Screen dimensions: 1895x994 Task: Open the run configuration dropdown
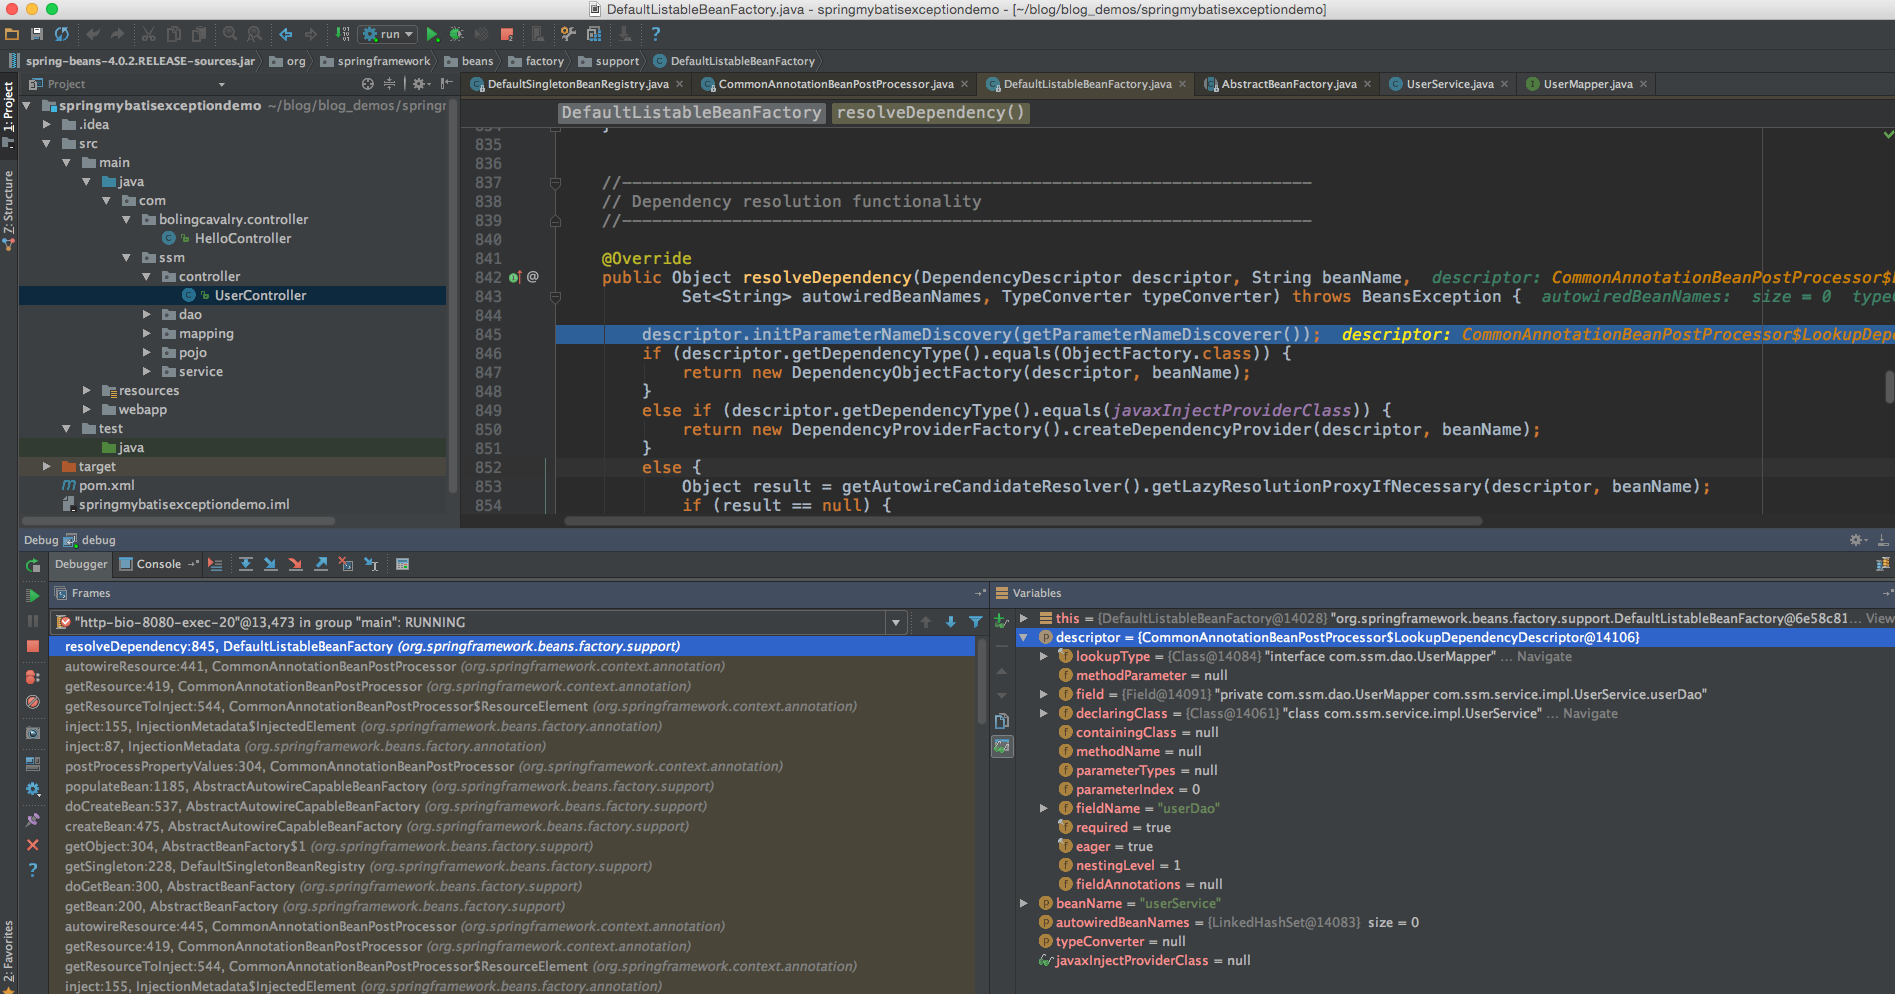tap(389, 34)
